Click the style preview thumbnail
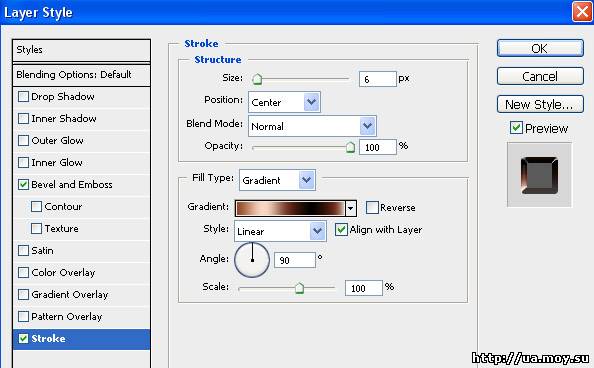Screen dimensions: 594x368 pos(539,175)
